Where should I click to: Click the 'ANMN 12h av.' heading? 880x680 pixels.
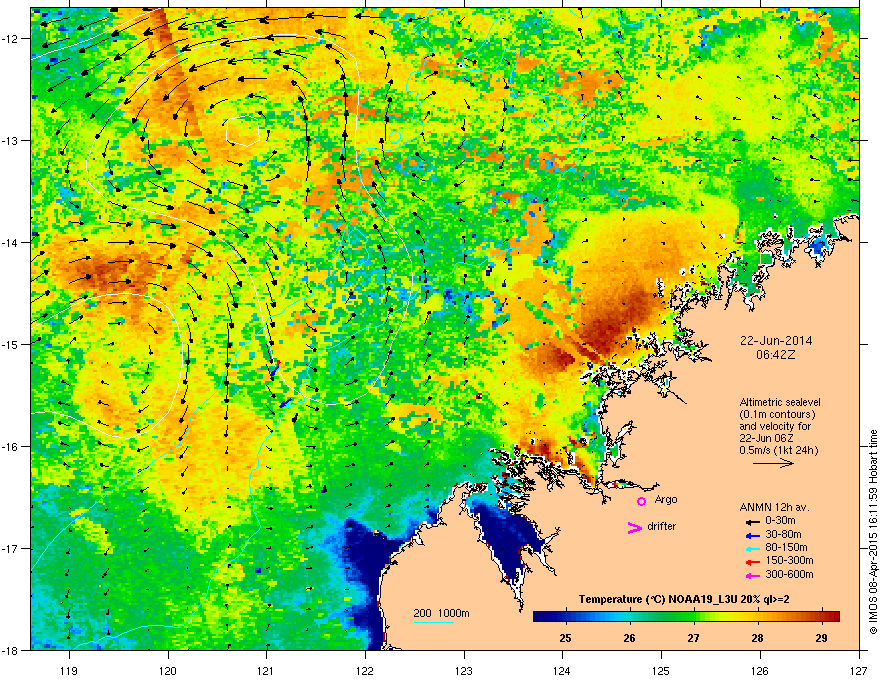click(774, 508)
